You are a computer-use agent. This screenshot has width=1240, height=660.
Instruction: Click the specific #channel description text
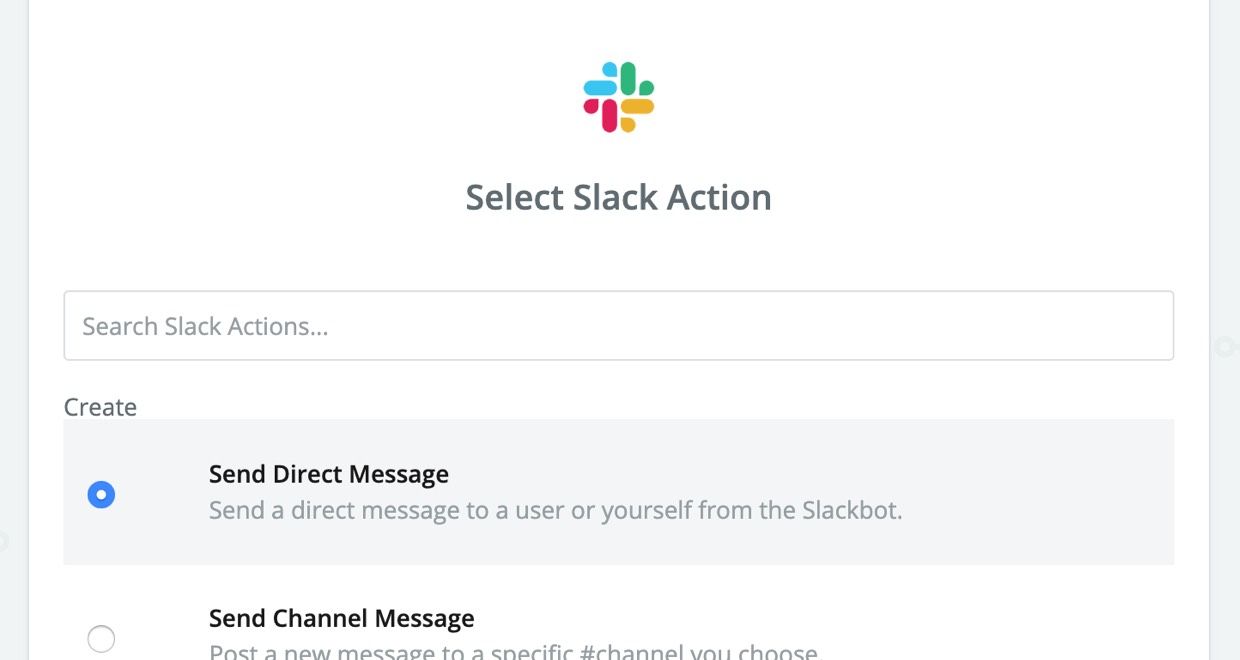[513, 652]
